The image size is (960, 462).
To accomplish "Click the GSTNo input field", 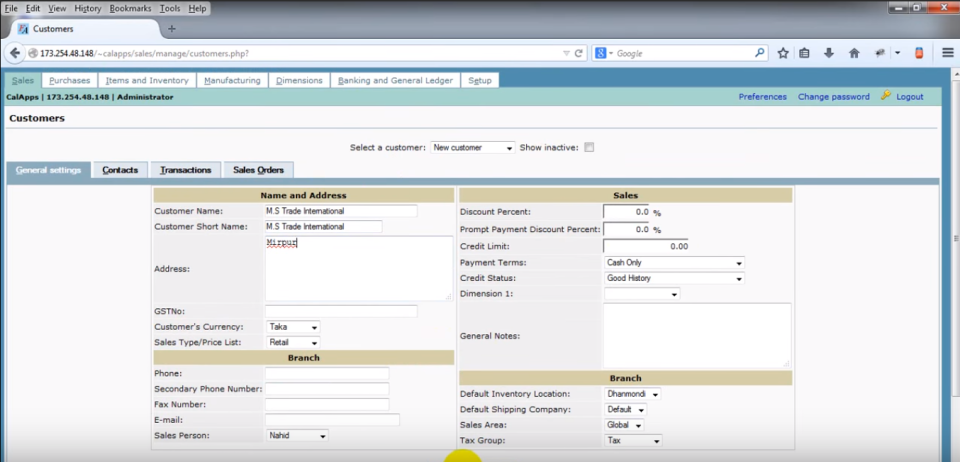I will (341, 311).
